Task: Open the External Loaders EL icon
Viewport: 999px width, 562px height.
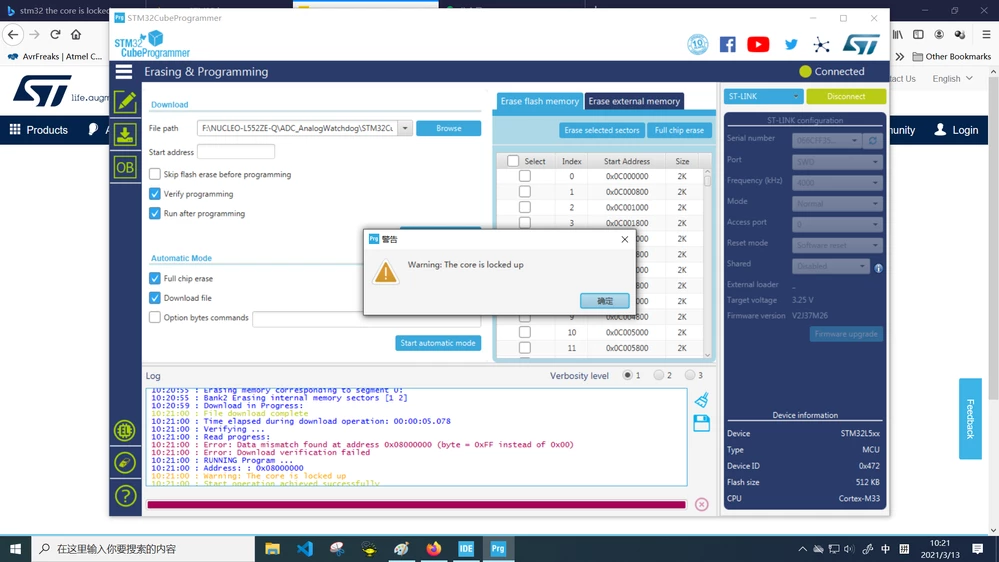Action: click(x=125, y=431)
